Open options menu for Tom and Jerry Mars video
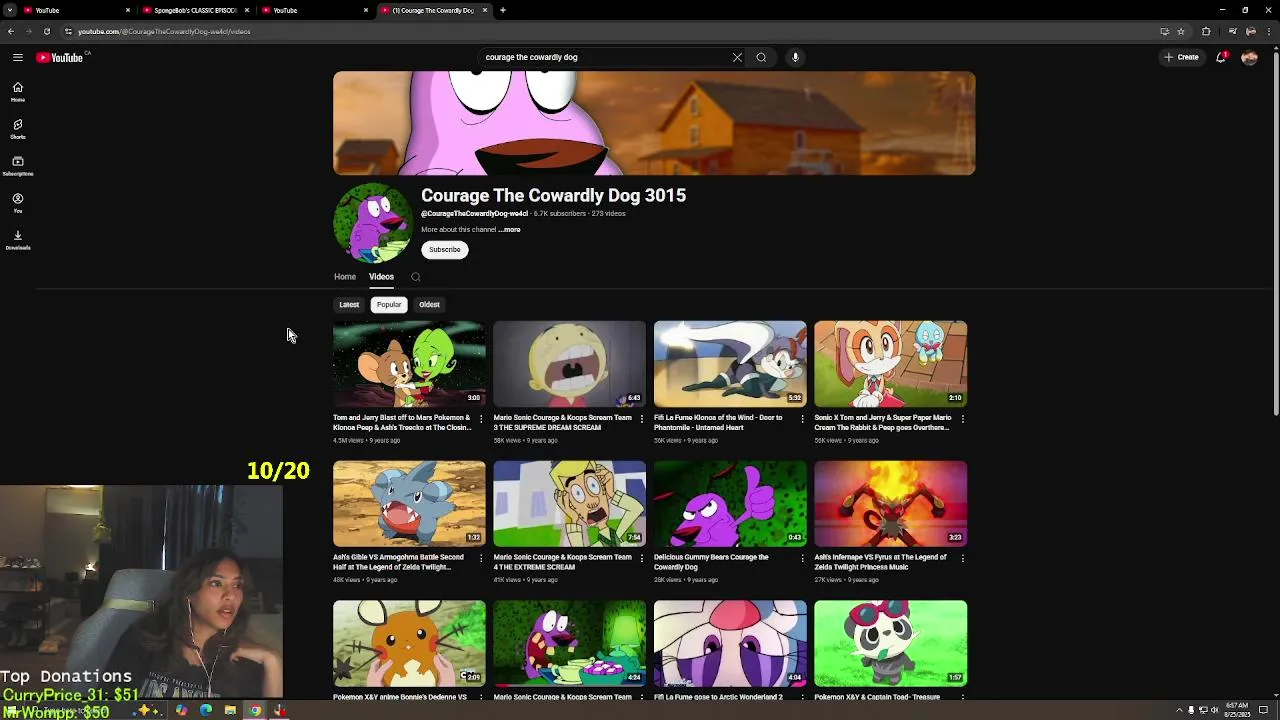The image size is (1280, 720). click(x=481, y=419)
